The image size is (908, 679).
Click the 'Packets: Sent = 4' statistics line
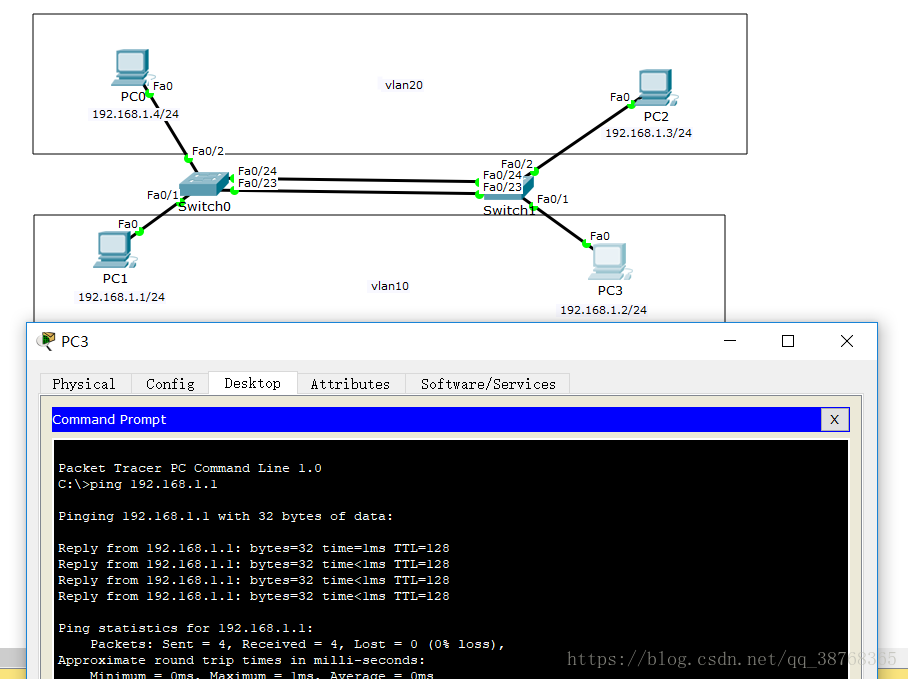298,644
